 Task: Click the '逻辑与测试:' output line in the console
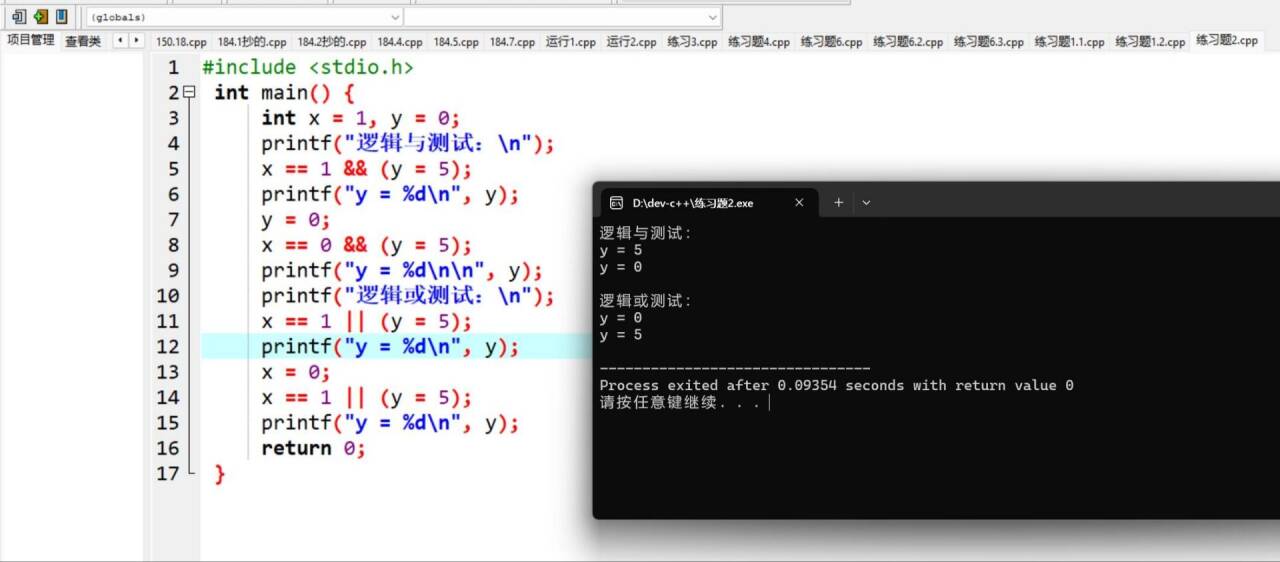click(x=646, y=233)
